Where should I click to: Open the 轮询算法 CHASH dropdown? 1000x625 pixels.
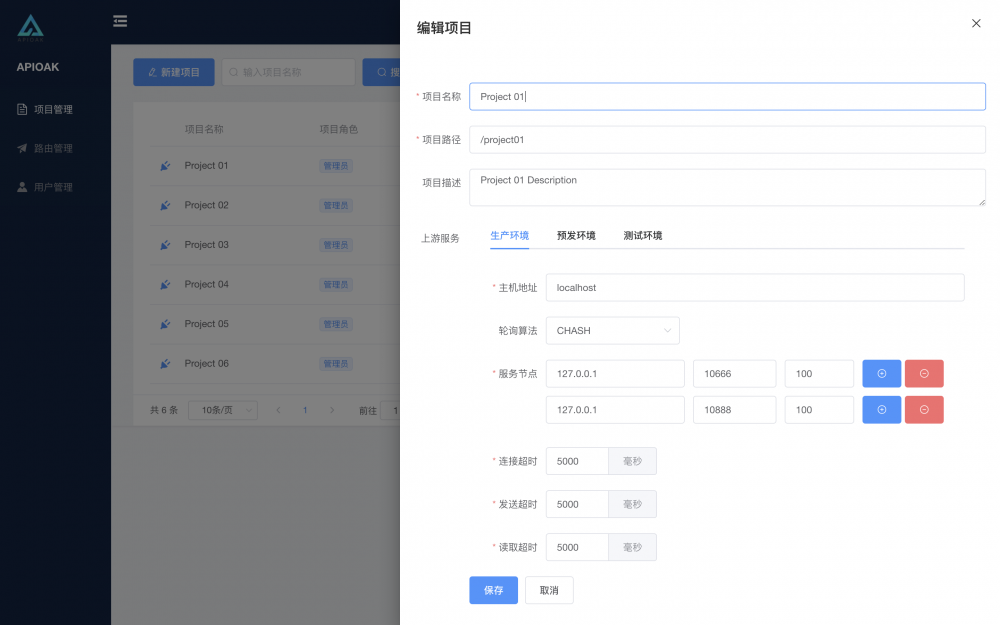pyautogui.click(x=612, y=330)
